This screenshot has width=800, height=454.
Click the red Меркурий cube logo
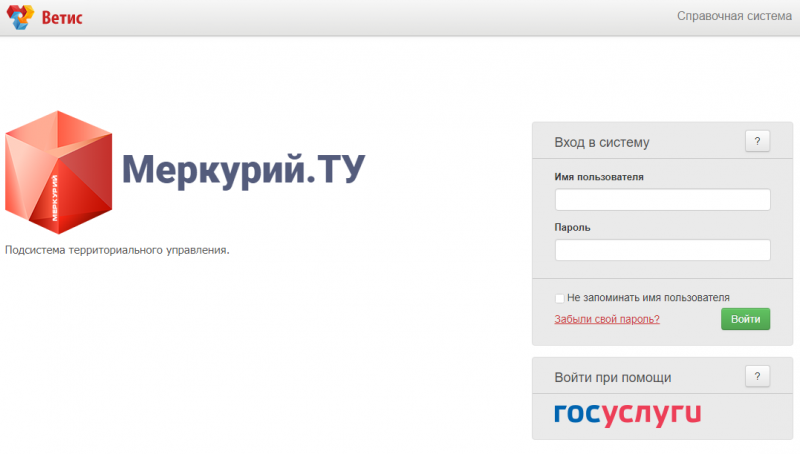59,172
